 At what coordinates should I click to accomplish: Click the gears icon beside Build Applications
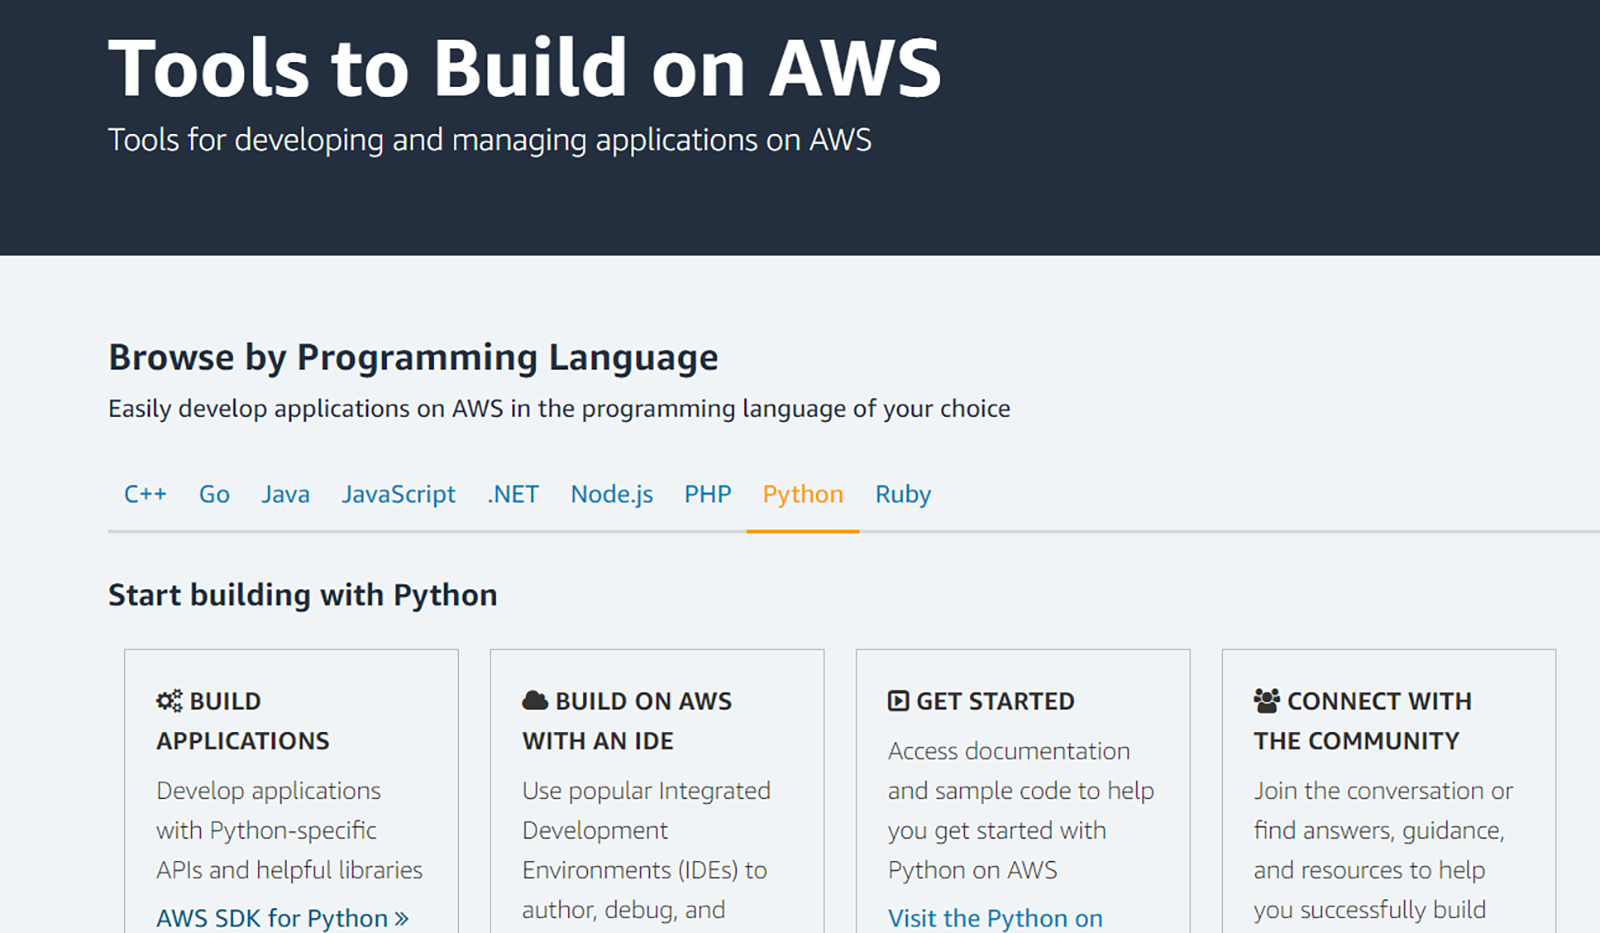[x=169, y=701]
